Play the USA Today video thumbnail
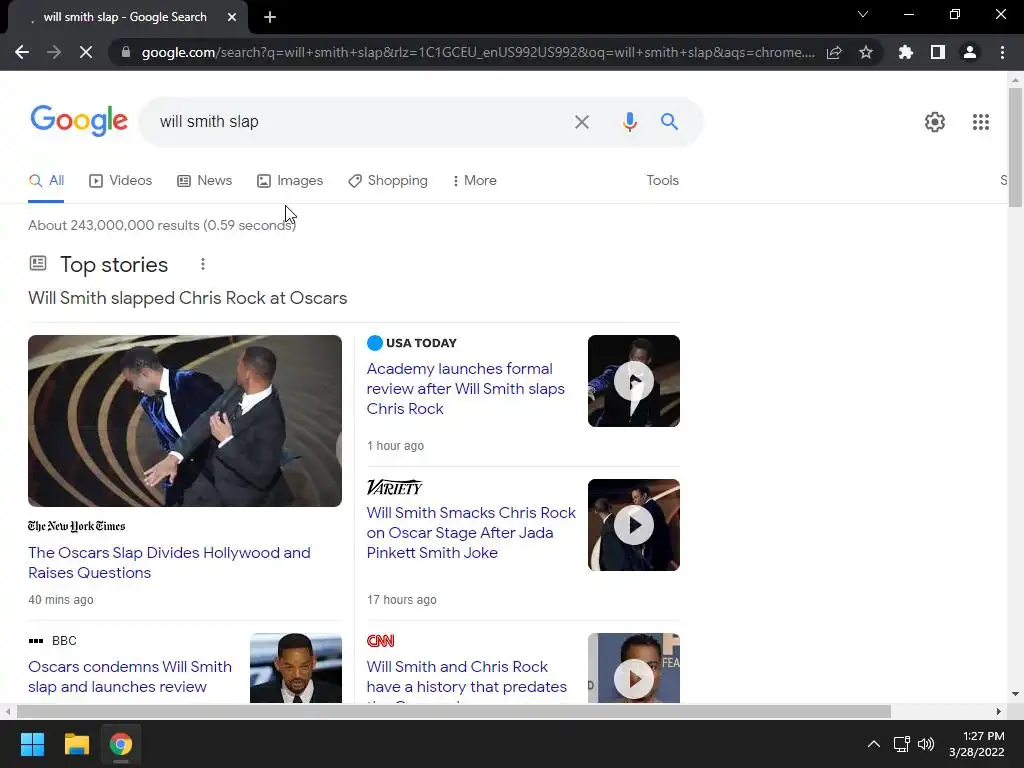The width and height of the screenshot is (1024, 768). pos(633,381)
